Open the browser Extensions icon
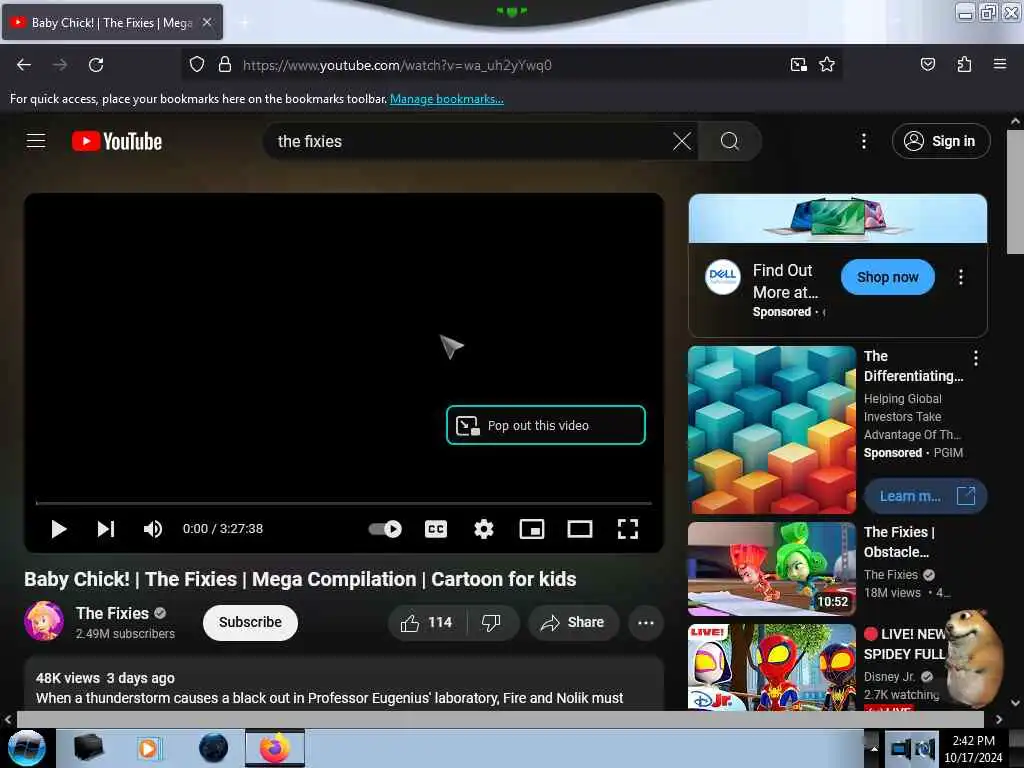This screenshot has width=1024, height=768. (964, 64)
